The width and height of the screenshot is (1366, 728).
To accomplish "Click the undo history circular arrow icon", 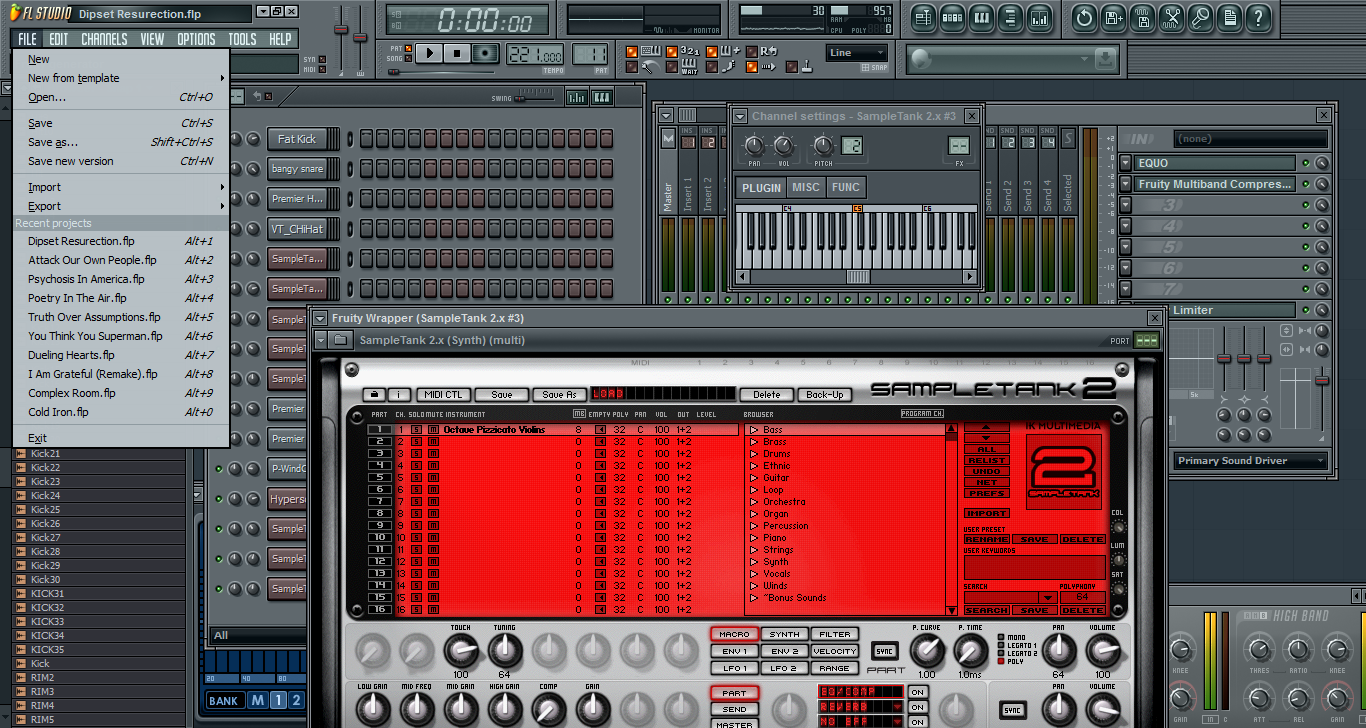I will coord(1085,17).
